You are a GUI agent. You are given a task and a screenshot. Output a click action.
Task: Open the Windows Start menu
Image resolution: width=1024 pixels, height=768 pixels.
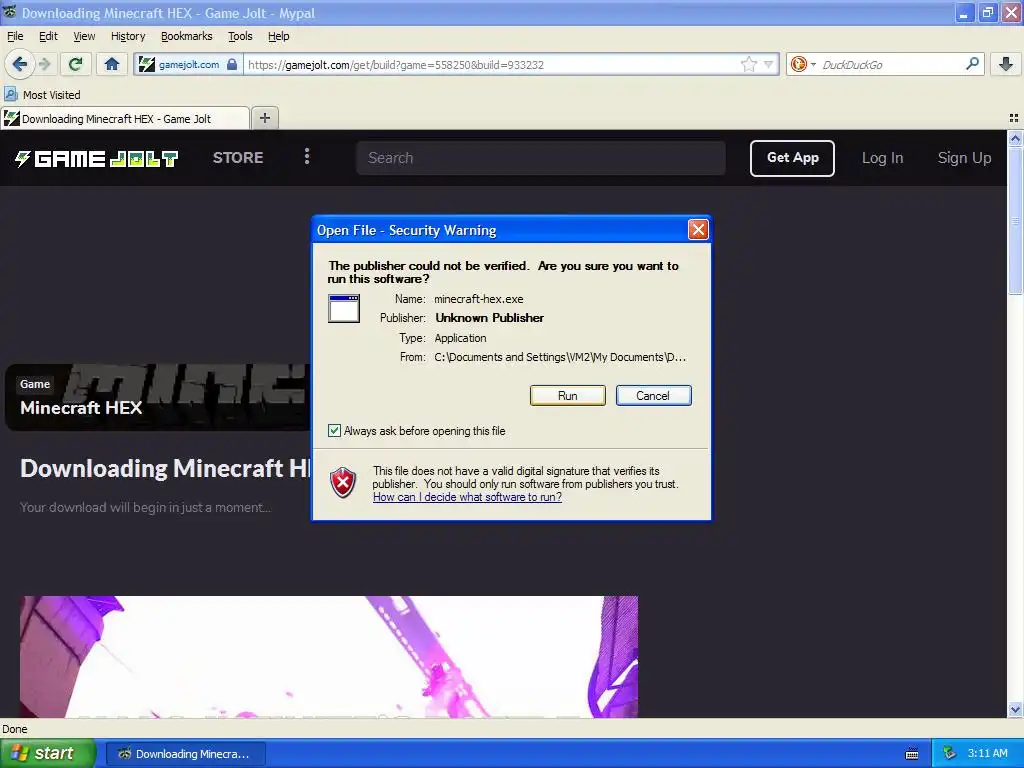tap(48, 753)
